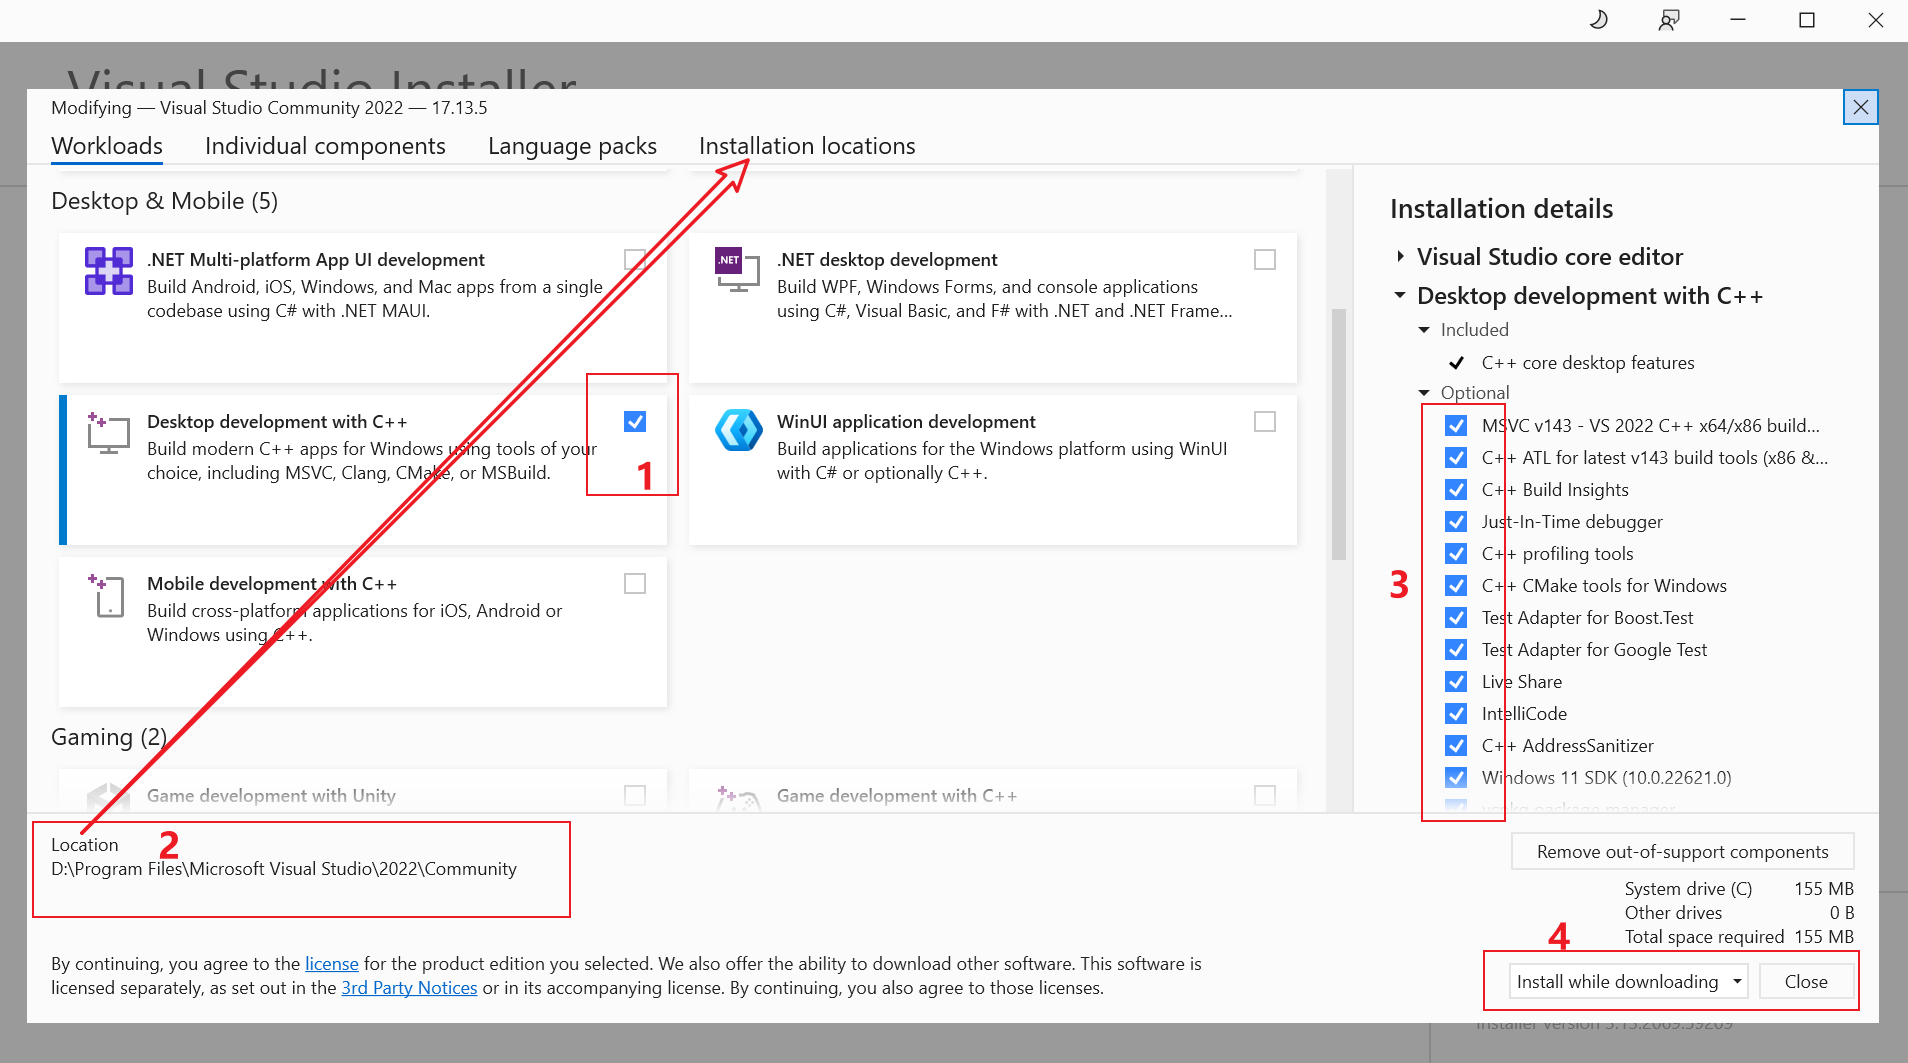1908x1063 pixels.
Task: Open the 3rd Party Notices link
Action: (409, 988)
